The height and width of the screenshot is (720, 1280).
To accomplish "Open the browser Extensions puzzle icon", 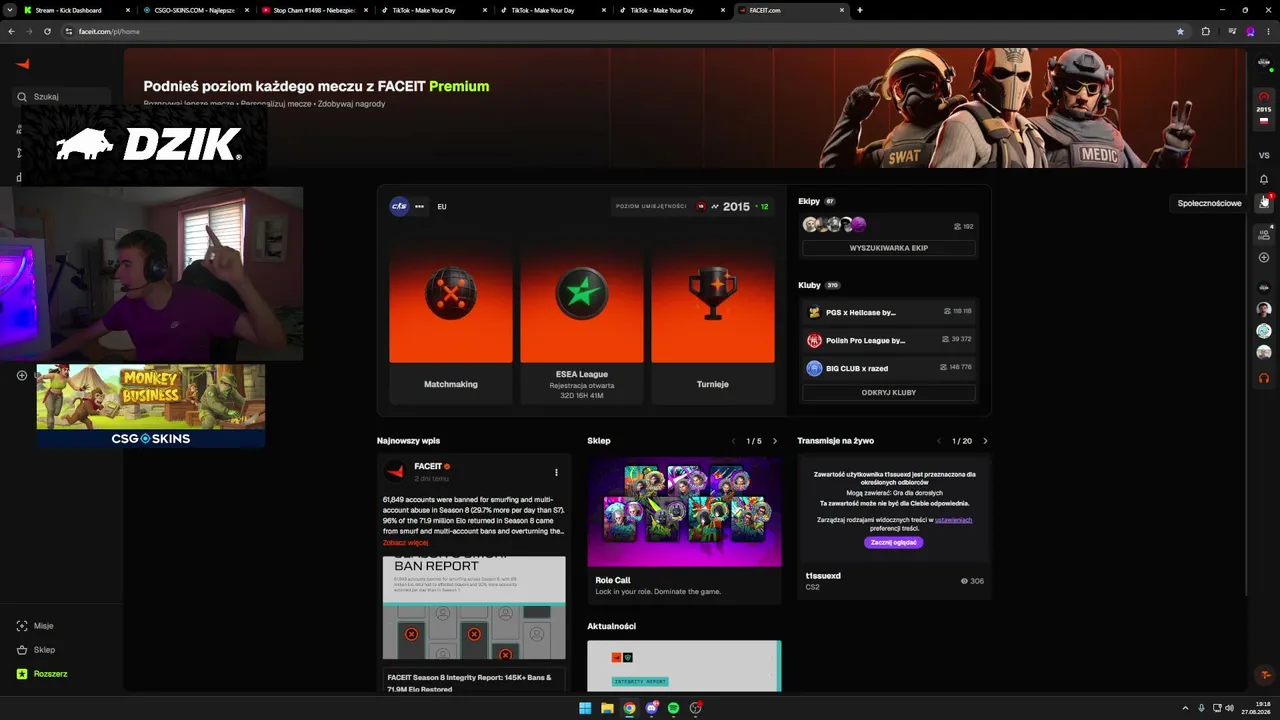I will click(1205, 31).
